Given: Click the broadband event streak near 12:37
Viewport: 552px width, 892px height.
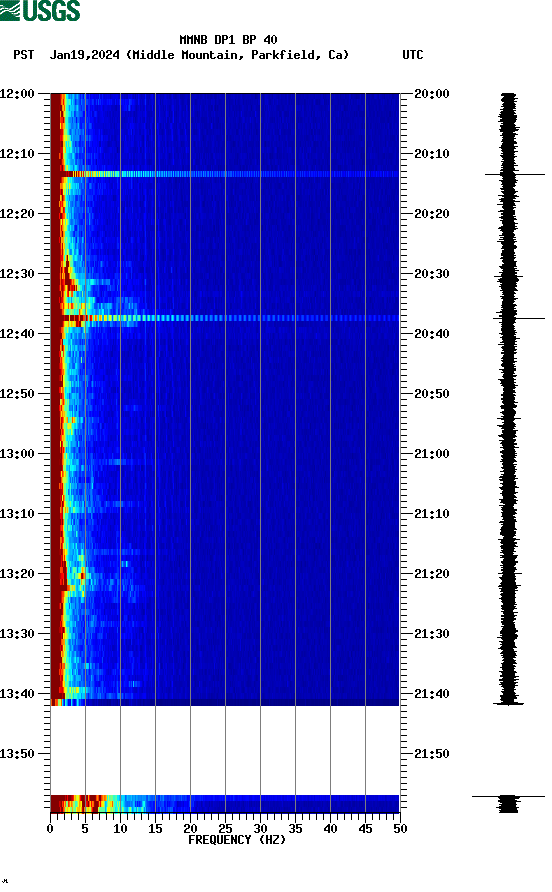Looking at the screenshot, I should click(225, 318).
